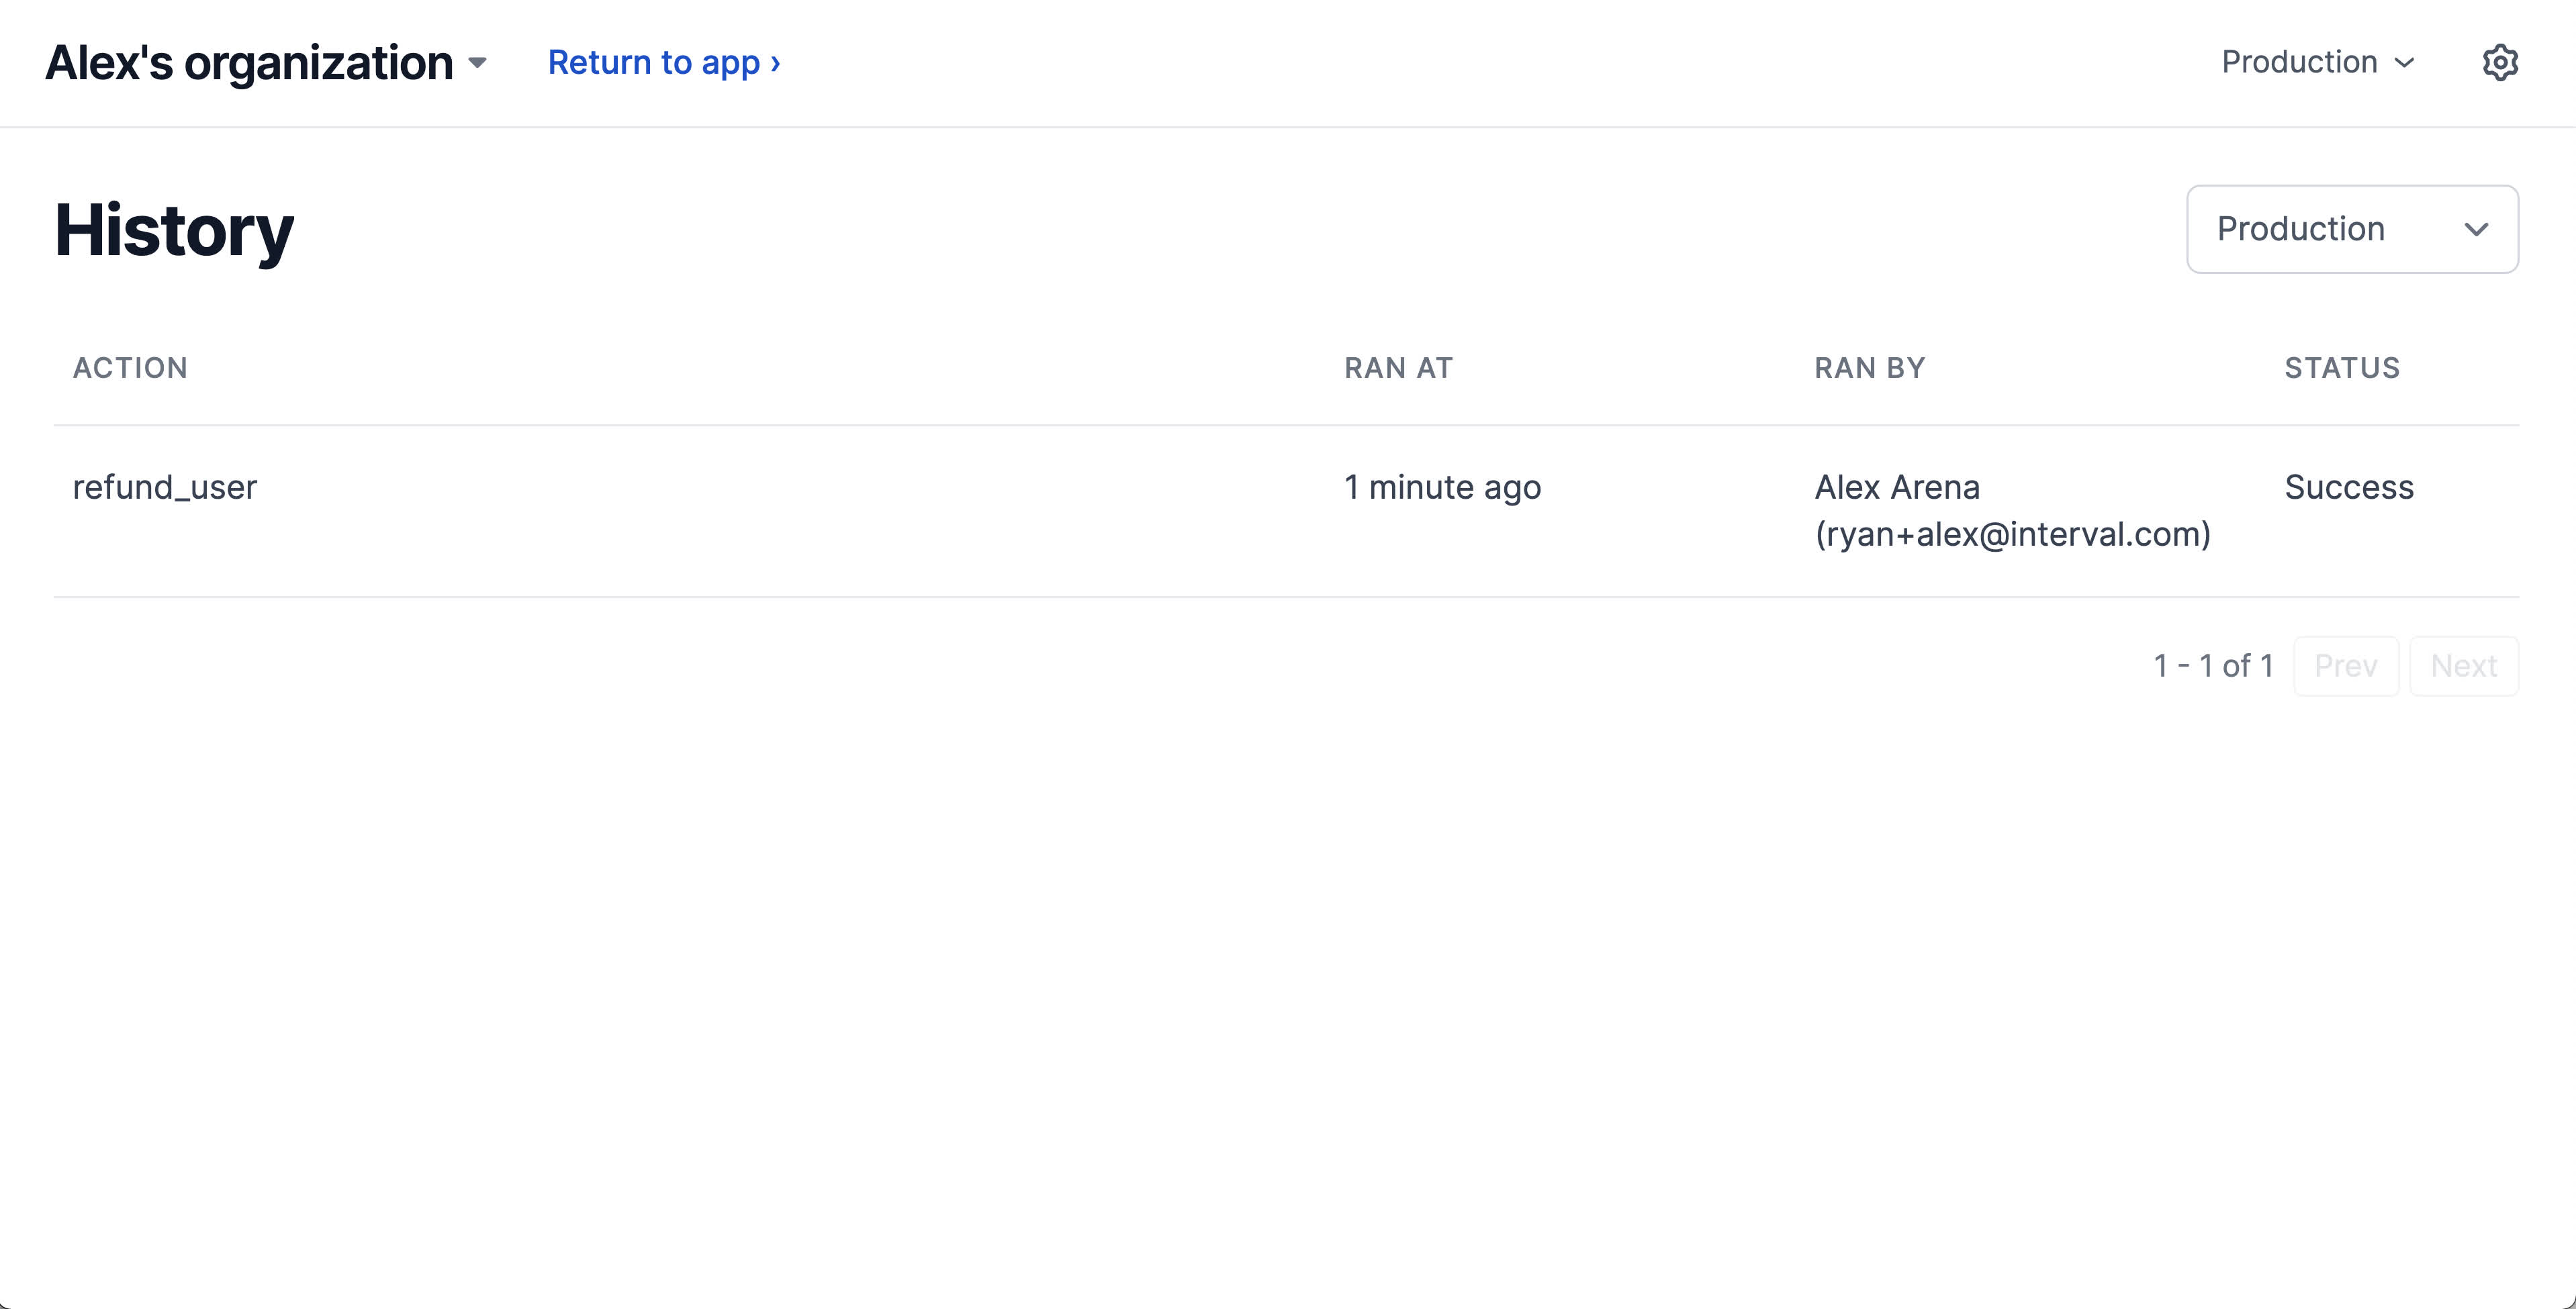The width and height of the screenshot is (2576, 1309).
Task: Click the STATUS column header
Action: (2342, 368)
